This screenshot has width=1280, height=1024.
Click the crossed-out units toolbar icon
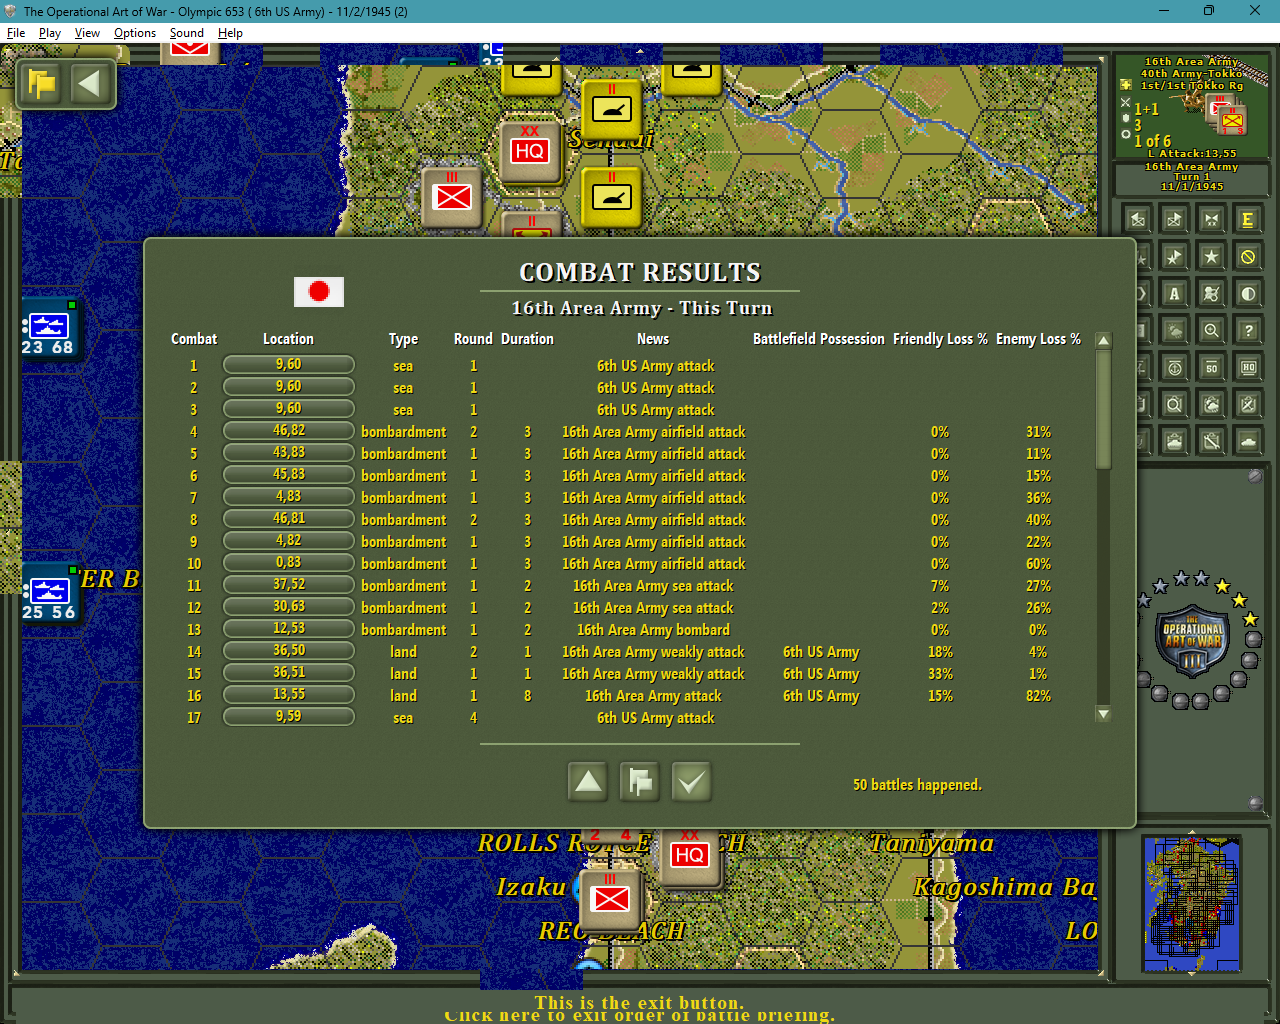1211,293
